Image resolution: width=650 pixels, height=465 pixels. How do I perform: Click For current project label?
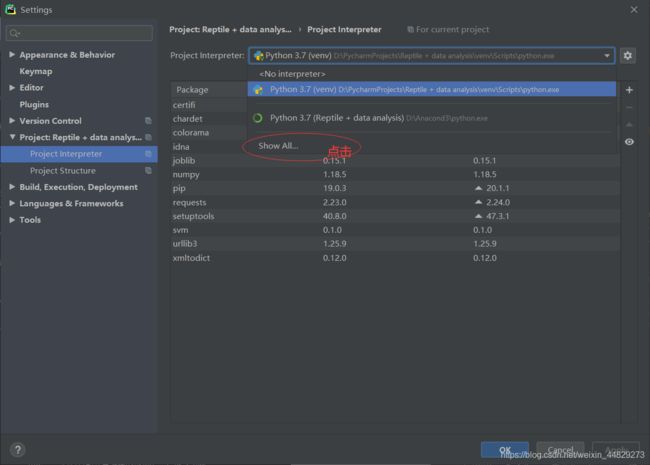pos(452,29)
